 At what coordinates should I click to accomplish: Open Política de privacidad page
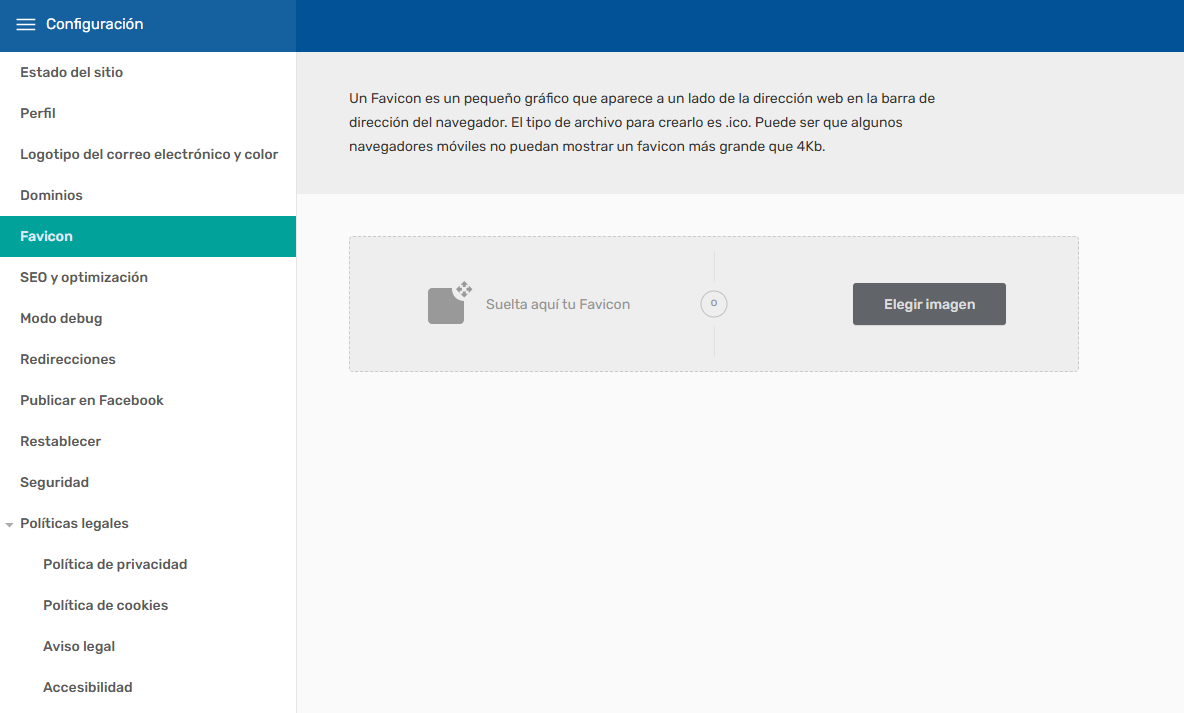[148, 564]
